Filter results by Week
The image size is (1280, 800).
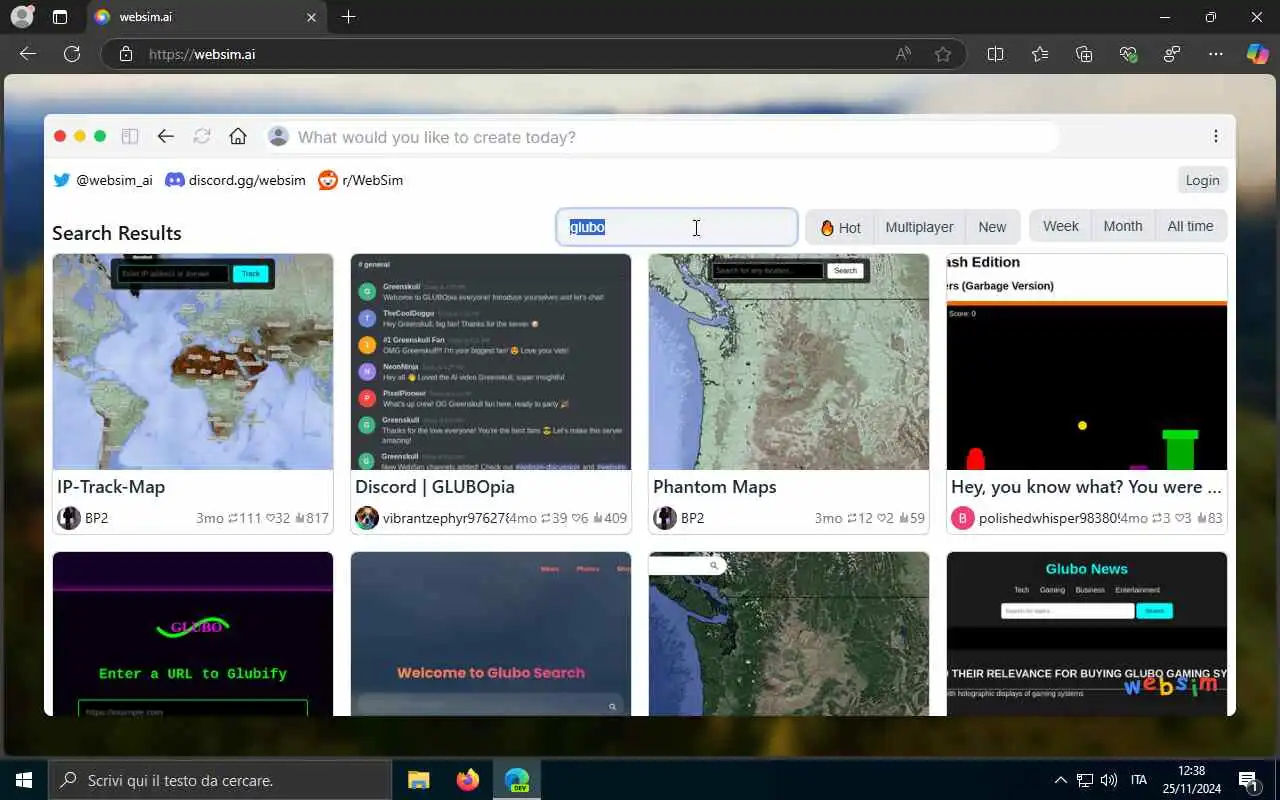coord(1060,226)
